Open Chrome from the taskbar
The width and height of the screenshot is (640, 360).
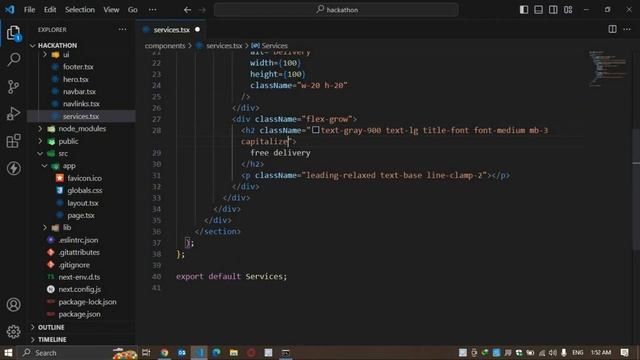[x=164, y=353]
